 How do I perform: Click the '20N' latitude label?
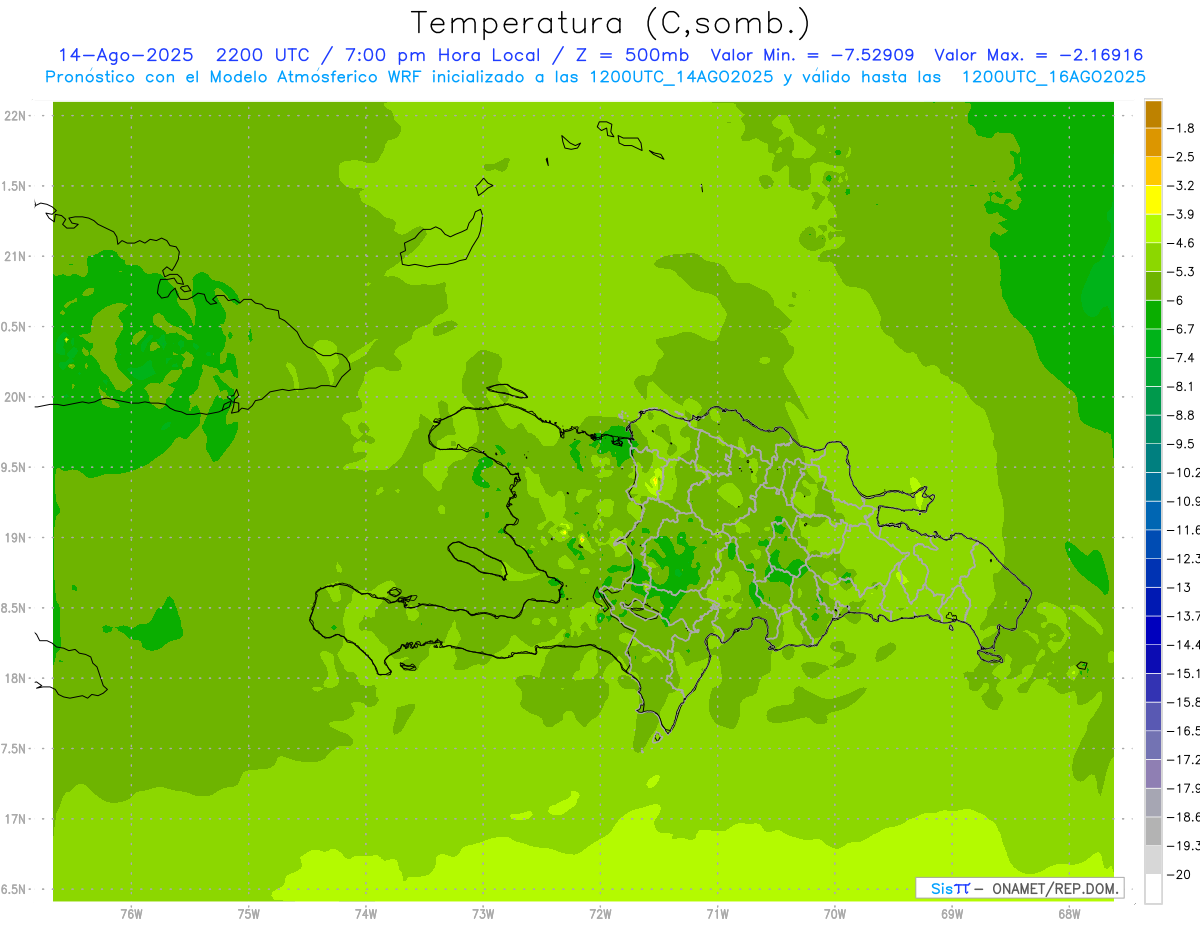(16, 397)
